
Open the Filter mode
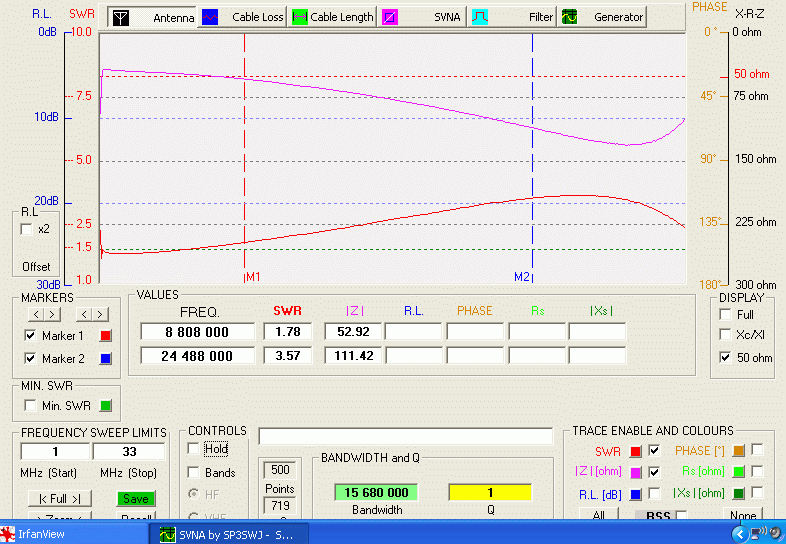(x=513, y=17)
